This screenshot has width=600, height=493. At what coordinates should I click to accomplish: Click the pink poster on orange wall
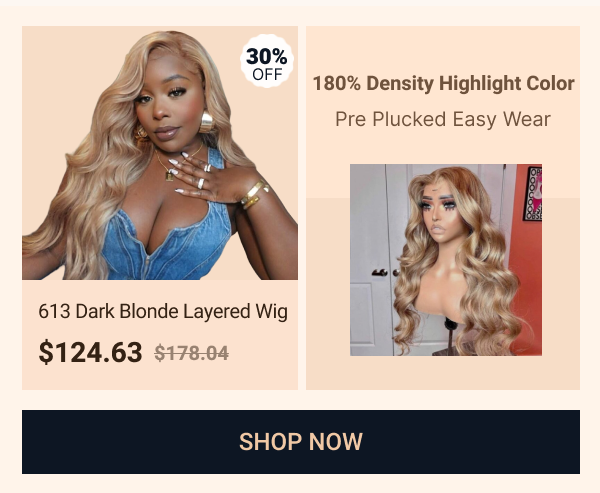533,193
